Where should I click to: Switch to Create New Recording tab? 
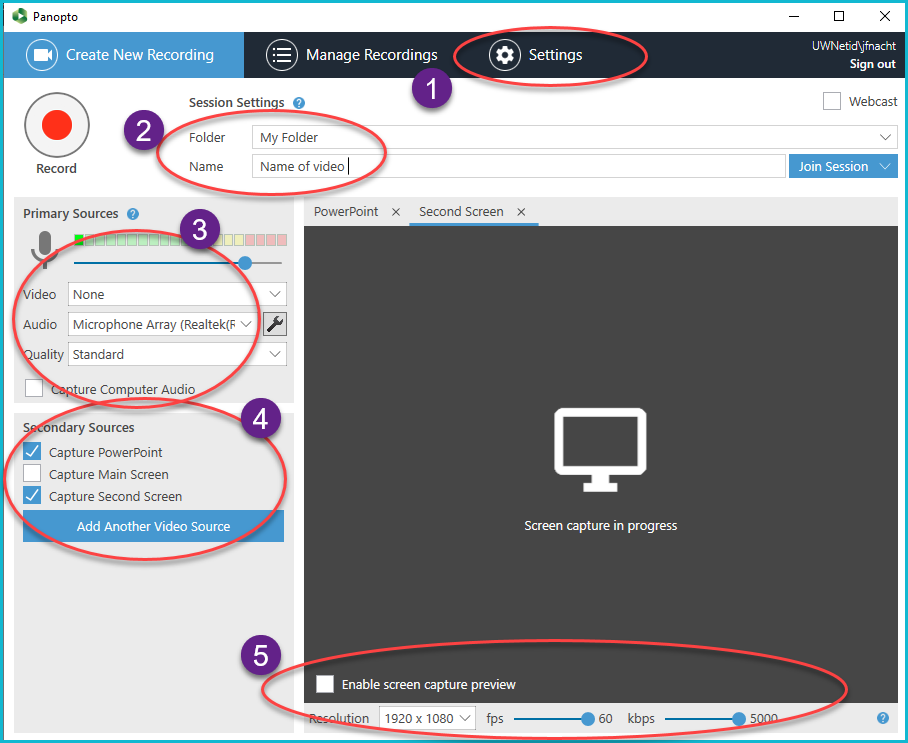[x=123, y=55]
